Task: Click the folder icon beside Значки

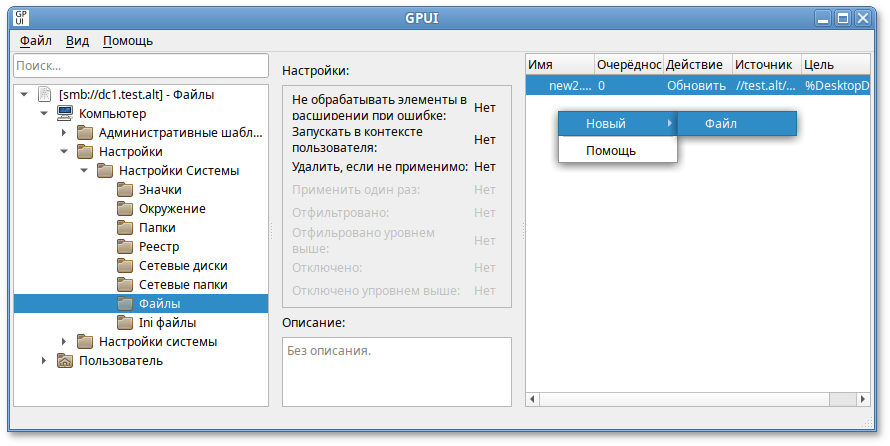Action: tap(125, 190)
